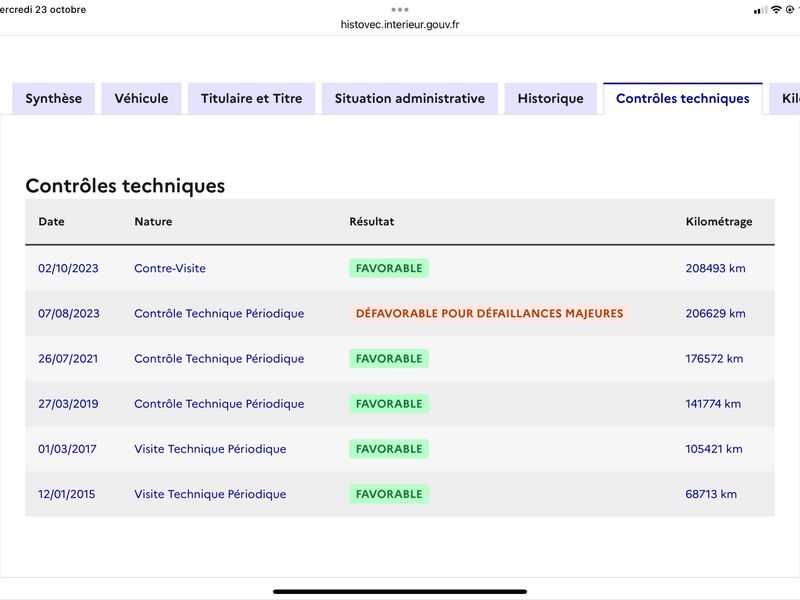Click the DÉFAVORABLE POUR DÉFAILLANCES MAJEURES badge
Viewport: 800px width, 600px height.
coord(489,313)
